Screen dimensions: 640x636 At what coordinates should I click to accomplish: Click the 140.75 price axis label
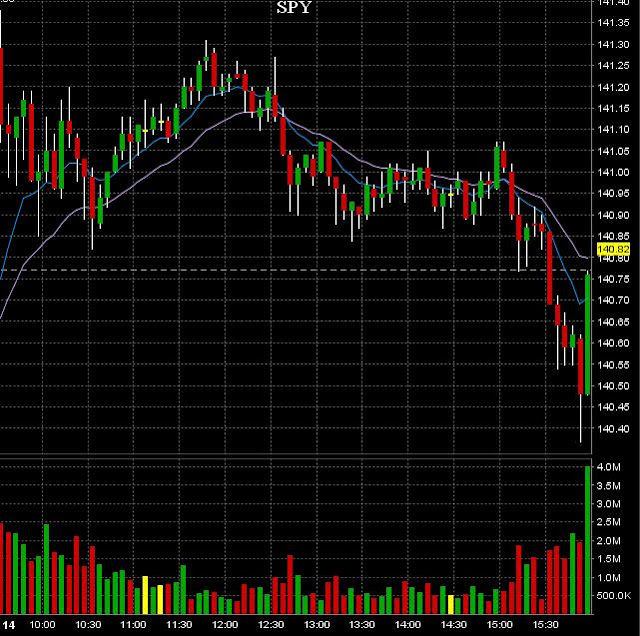tap(613, 279)
